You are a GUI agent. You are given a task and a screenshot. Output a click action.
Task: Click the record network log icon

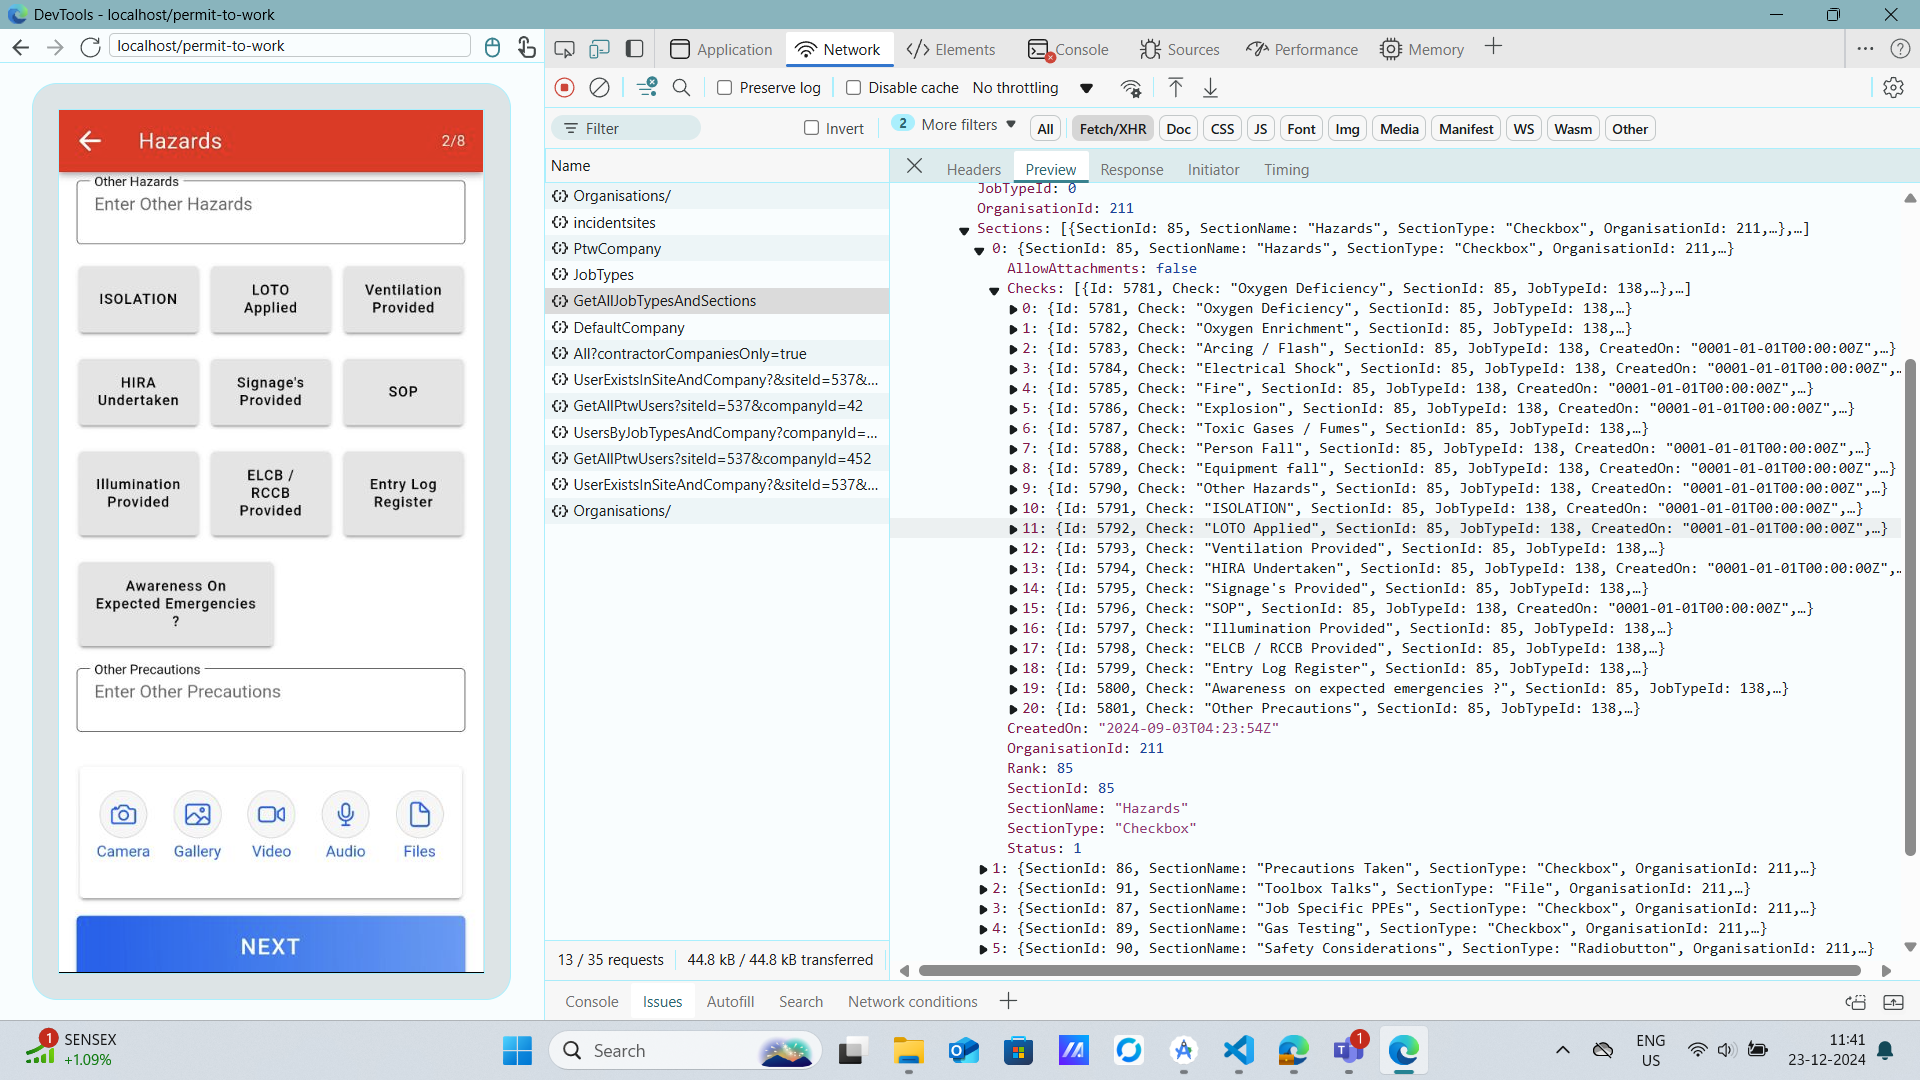[565, 88]
